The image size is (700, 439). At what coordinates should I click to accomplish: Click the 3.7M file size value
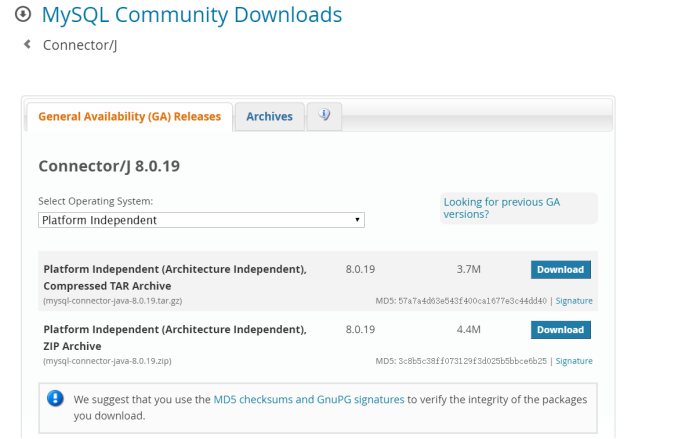point(468,269)
